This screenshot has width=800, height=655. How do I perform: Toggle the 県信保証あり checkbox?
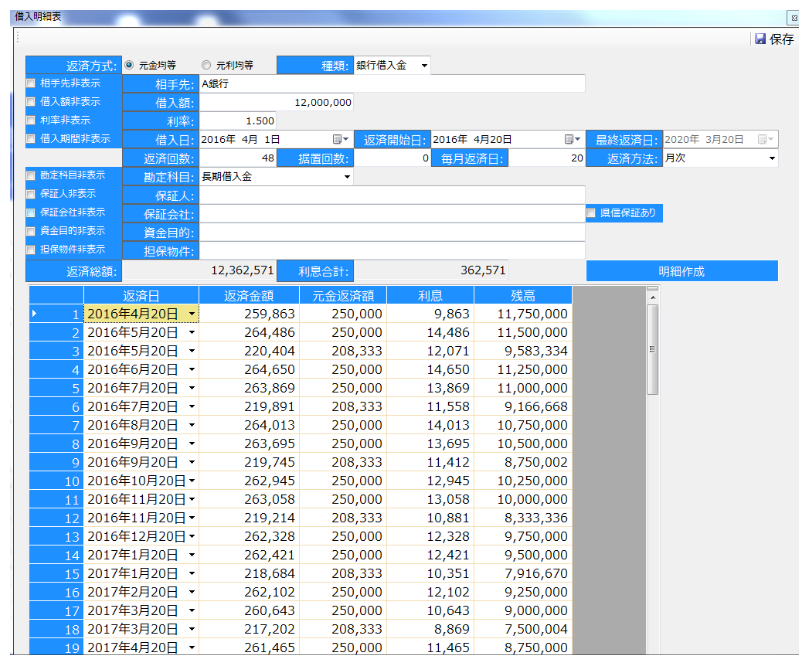click(x=592, y=213)
